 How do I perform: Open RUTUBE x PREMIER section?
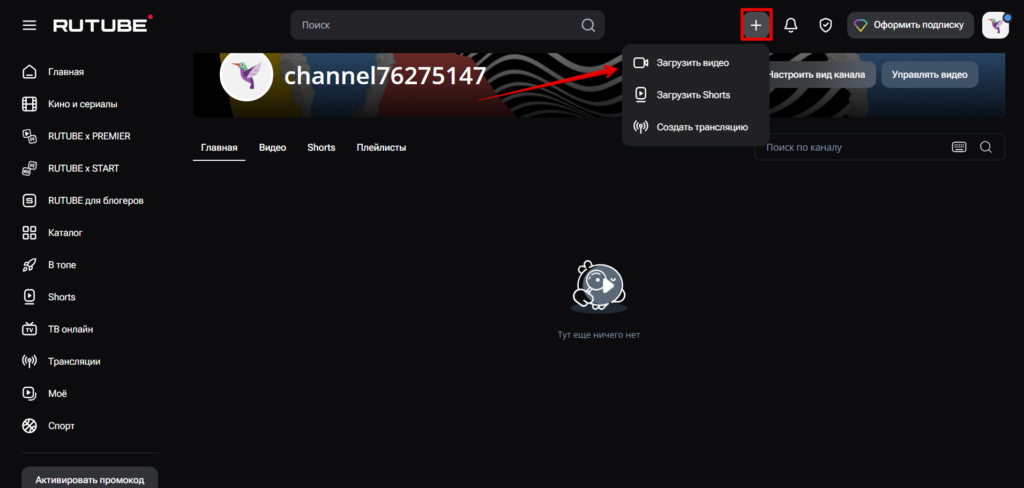(x=89, y=136)
